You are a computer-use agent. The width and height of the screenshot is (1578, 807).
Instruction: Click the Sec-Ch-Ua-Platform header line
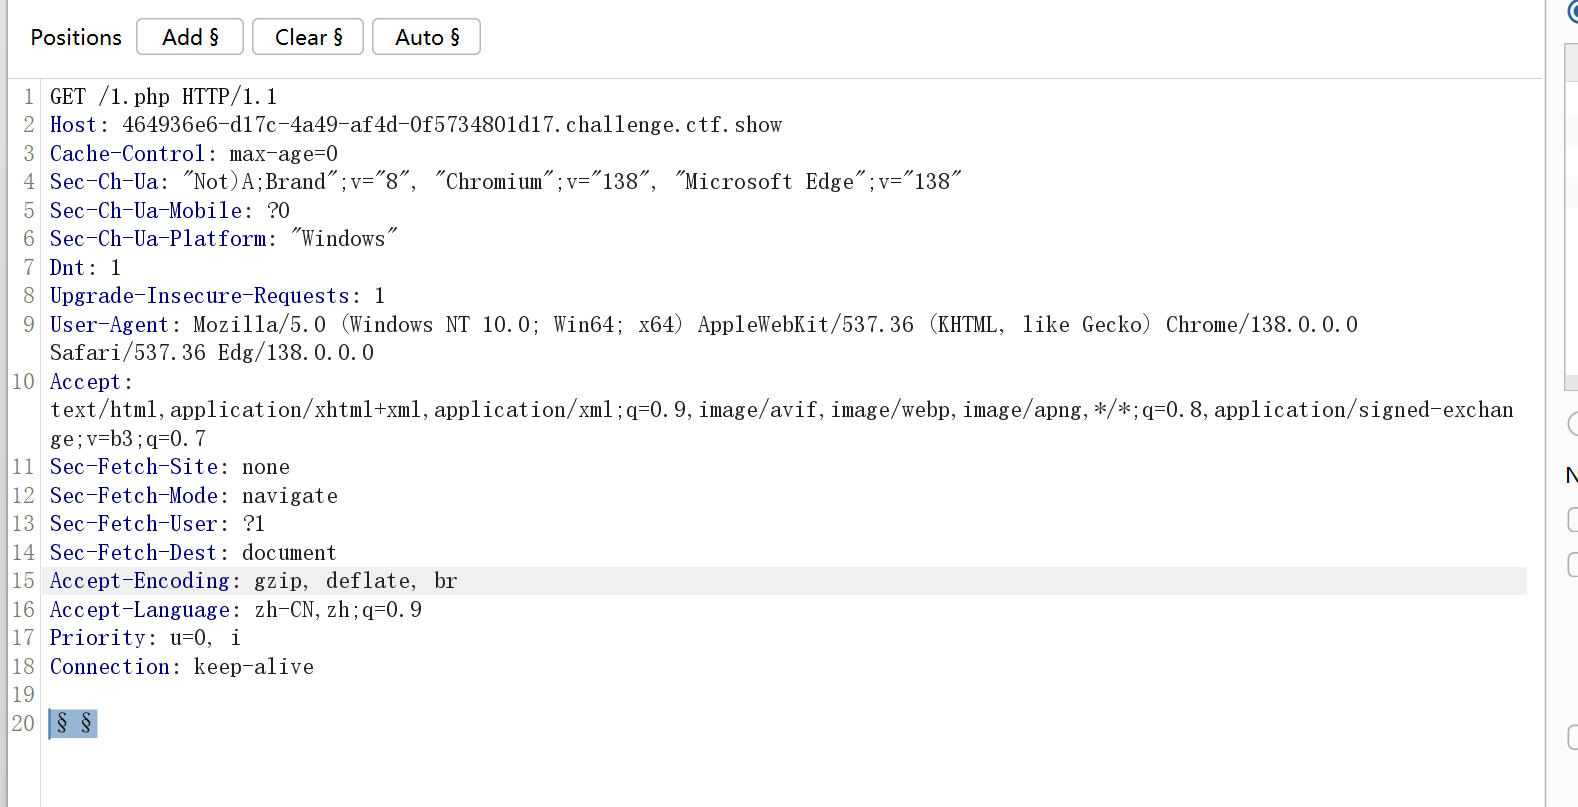pyautogui.click(x=223, y=239)
